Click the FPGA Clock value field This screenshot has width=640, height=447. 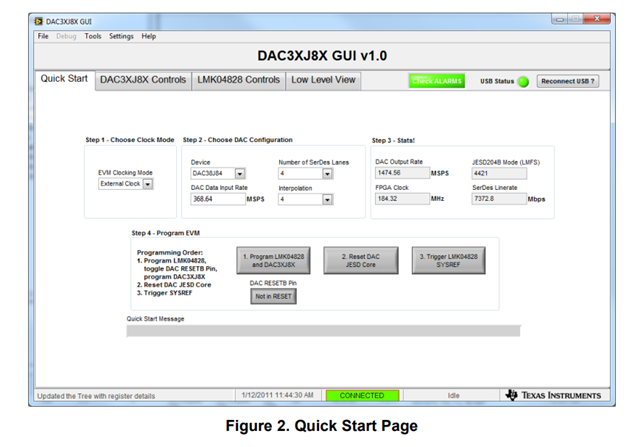pos(402,199)
